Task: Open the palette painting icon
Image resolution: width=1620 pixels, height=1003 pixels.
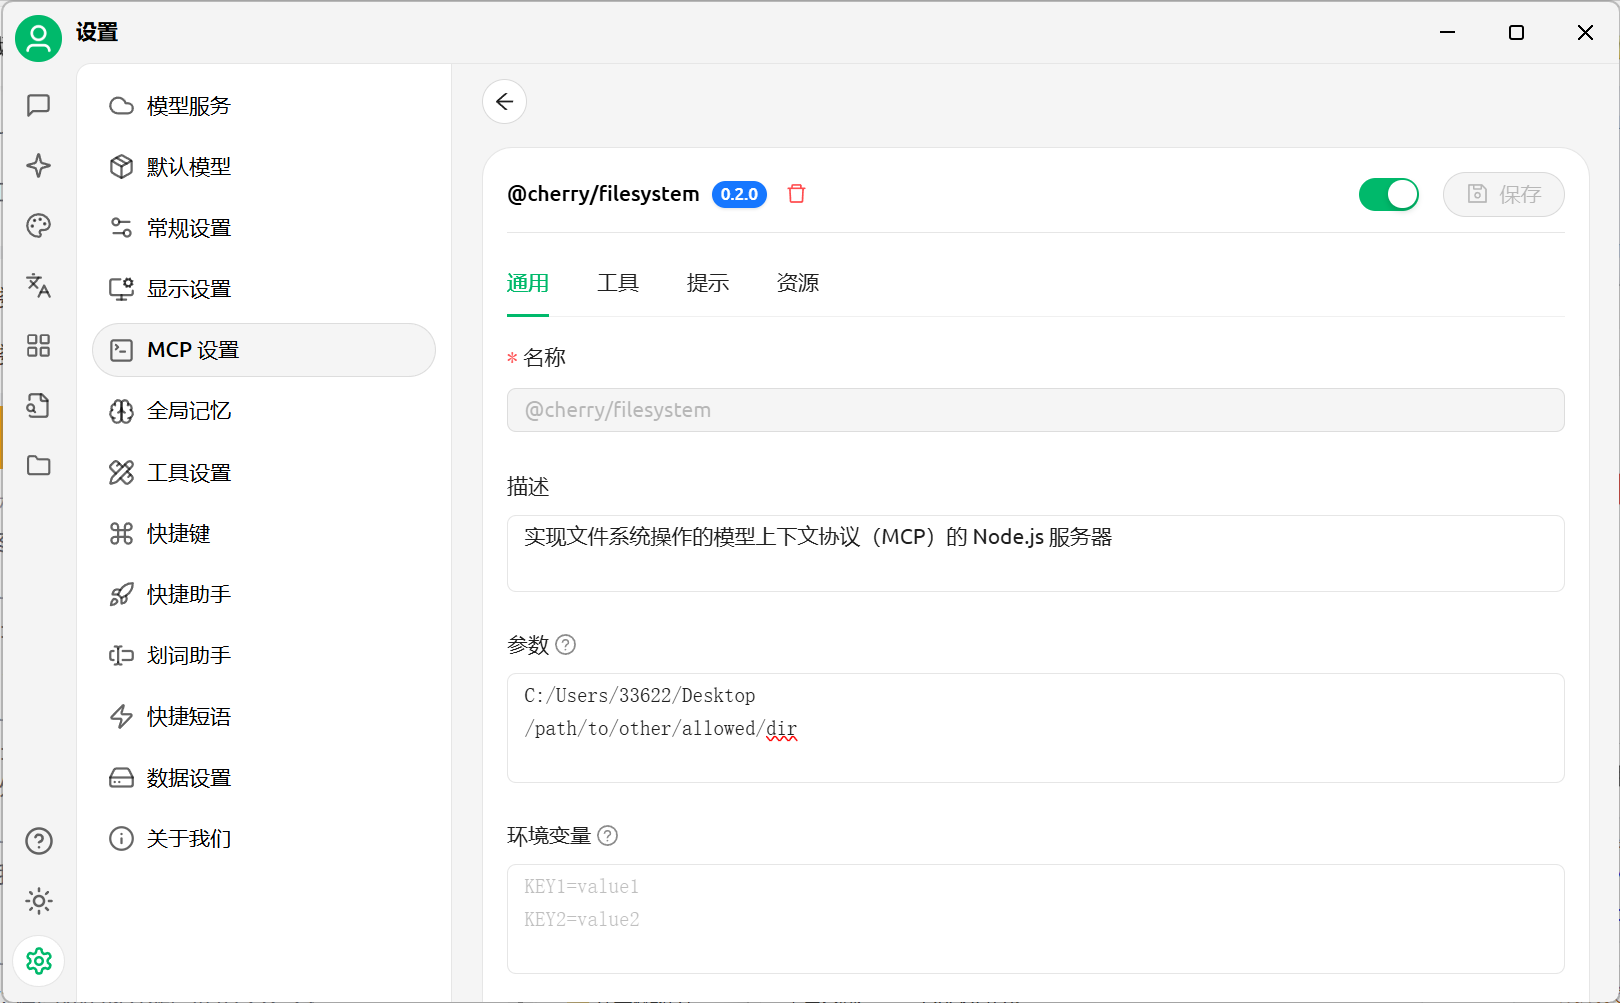Action: (x=39, y=226)
